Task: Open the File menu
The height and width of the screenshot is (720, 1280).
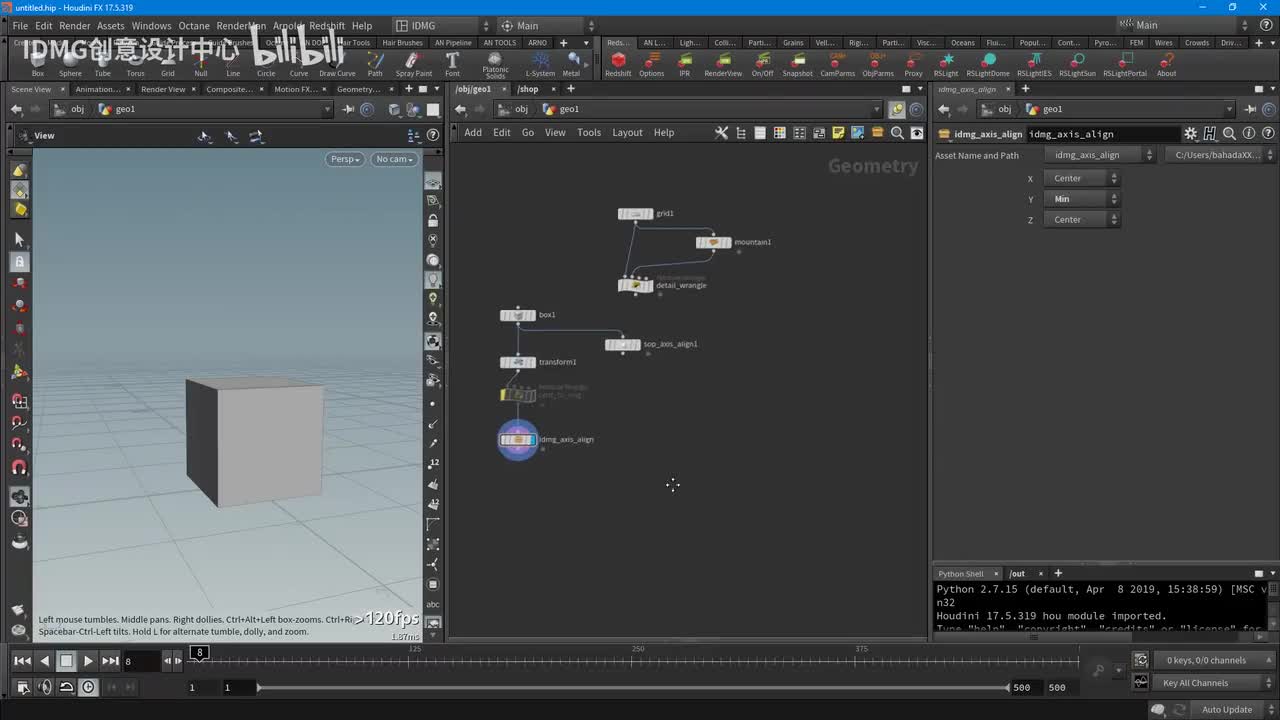Action: 20,26
